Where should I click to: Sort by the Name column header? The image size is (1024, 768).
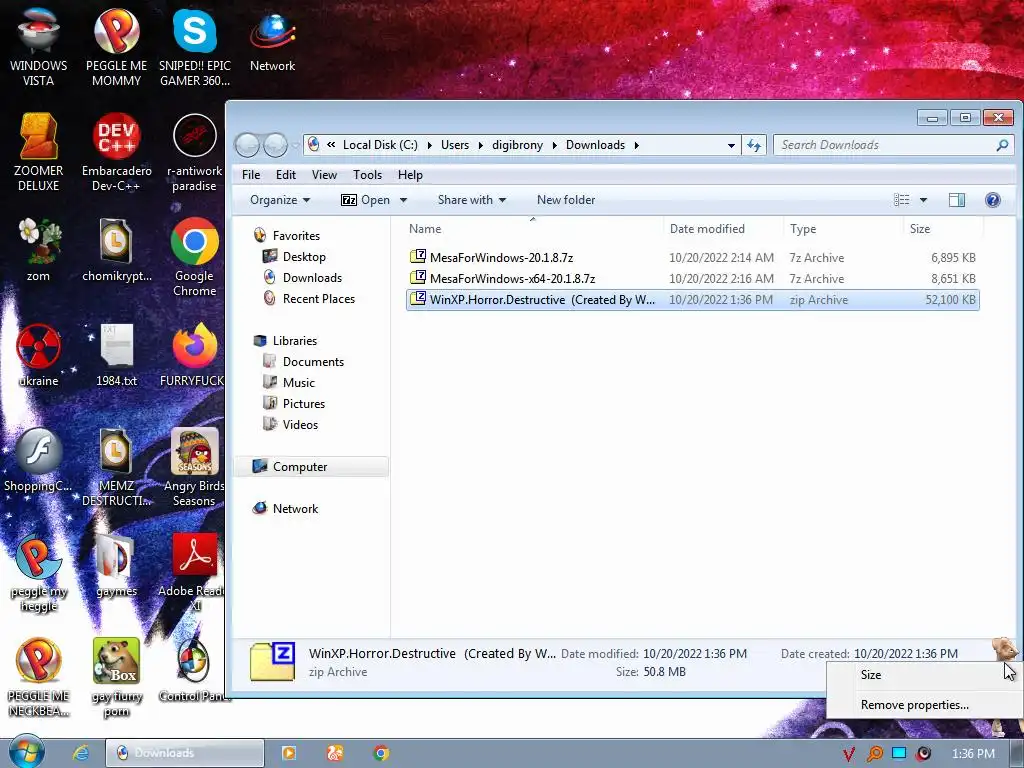click(x=532, y=229)
